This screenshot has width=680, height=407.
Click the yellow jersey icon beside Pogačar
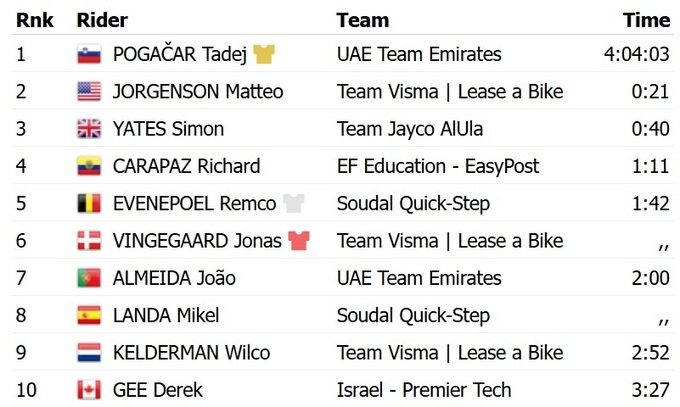[264, 54]
